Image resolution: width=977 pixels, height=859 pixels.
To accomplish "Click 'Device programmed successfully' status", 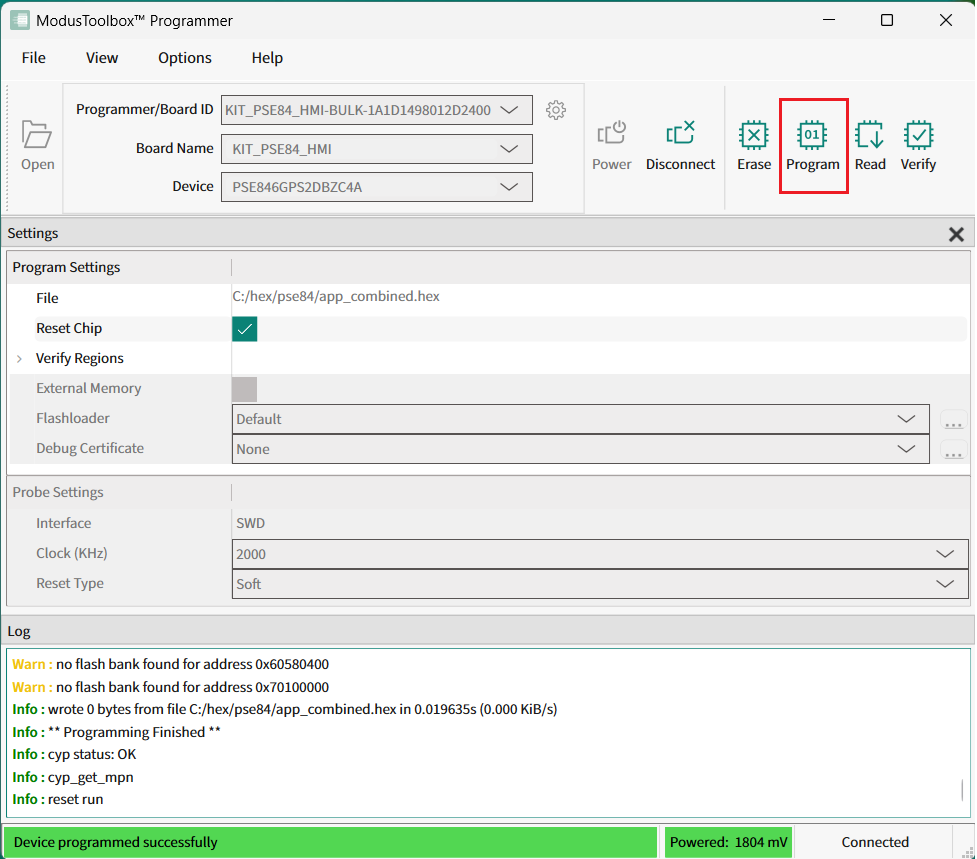I will 330,842.
